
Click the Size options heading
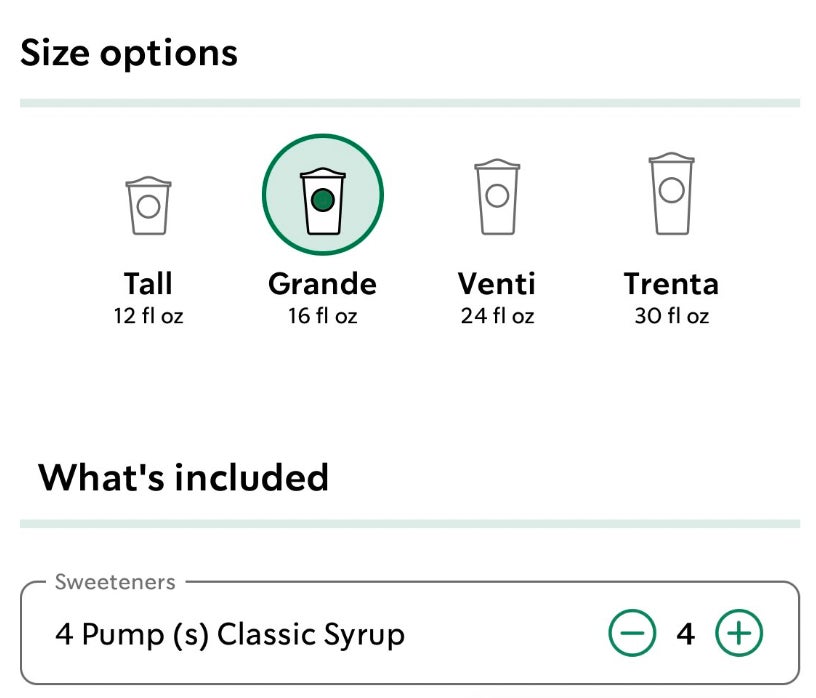coord(129,52)
